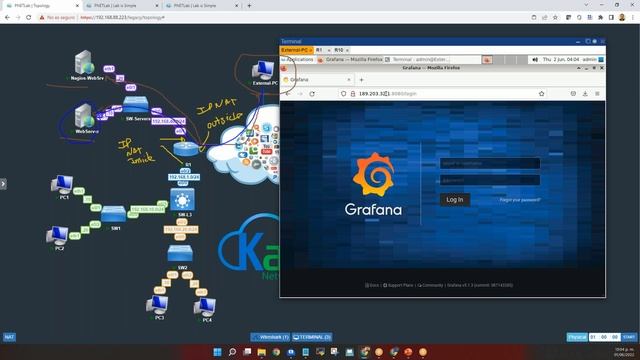Click the Start timer button
The height and width of the screenshot is (360, 640).
pyautogui.click(x=629, y=337)
